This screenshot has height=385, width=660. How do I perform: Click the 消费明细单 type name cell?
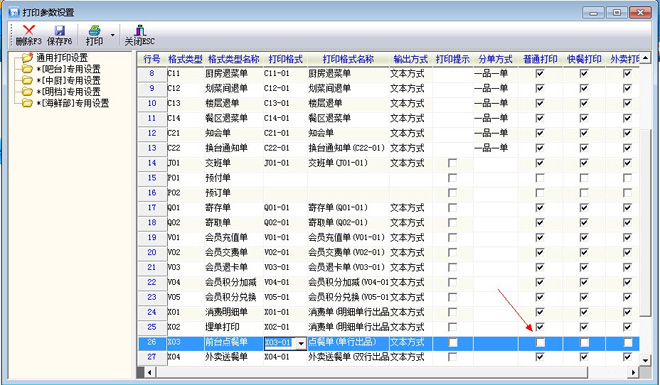tap(234, 312)
